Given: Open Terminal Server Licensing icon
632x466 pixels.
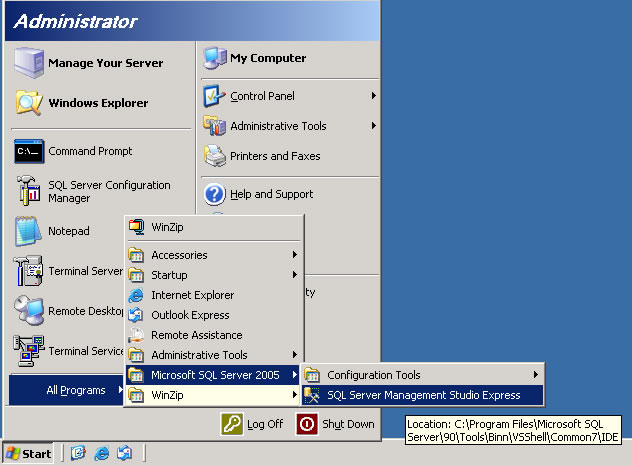Looking at the screenshot, I should point(28,270).
